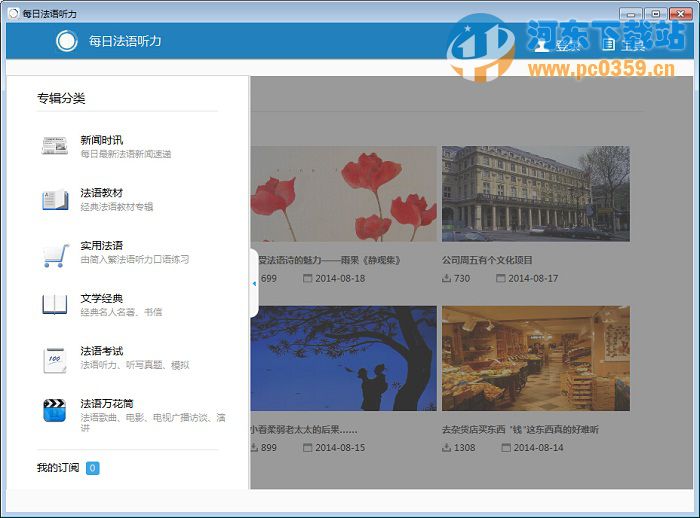Choose the 法语教材 category title
Screen dimensions: 700x518
tap(102, 193)
